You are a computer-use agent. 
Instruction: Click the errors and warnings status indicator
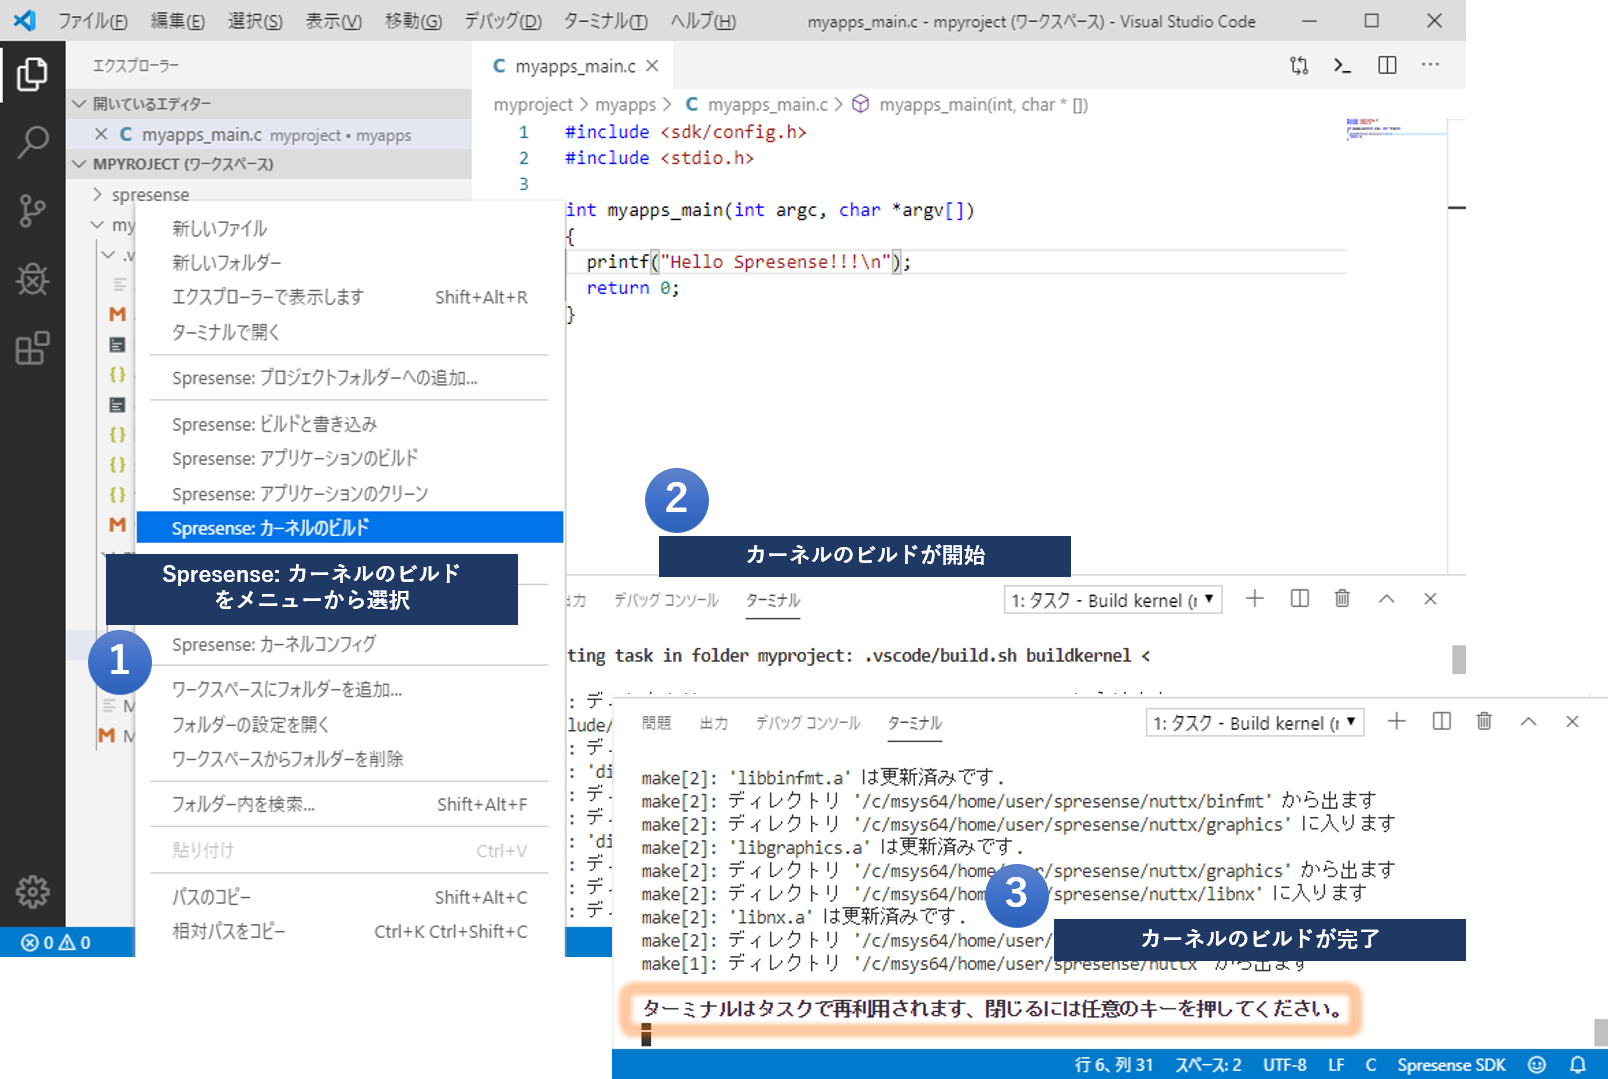pos(56,942)
